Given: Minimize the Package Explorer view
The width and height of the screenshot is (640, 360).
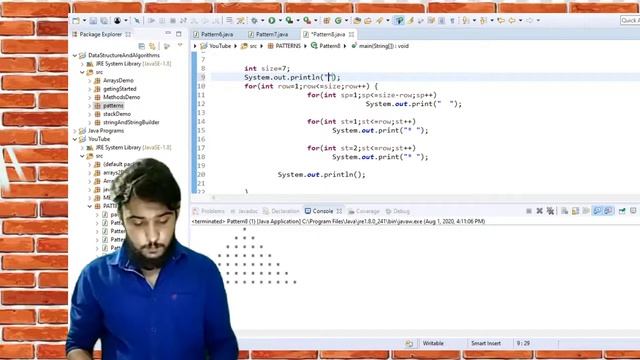Looking at the screenshot, I should (168, 33).
